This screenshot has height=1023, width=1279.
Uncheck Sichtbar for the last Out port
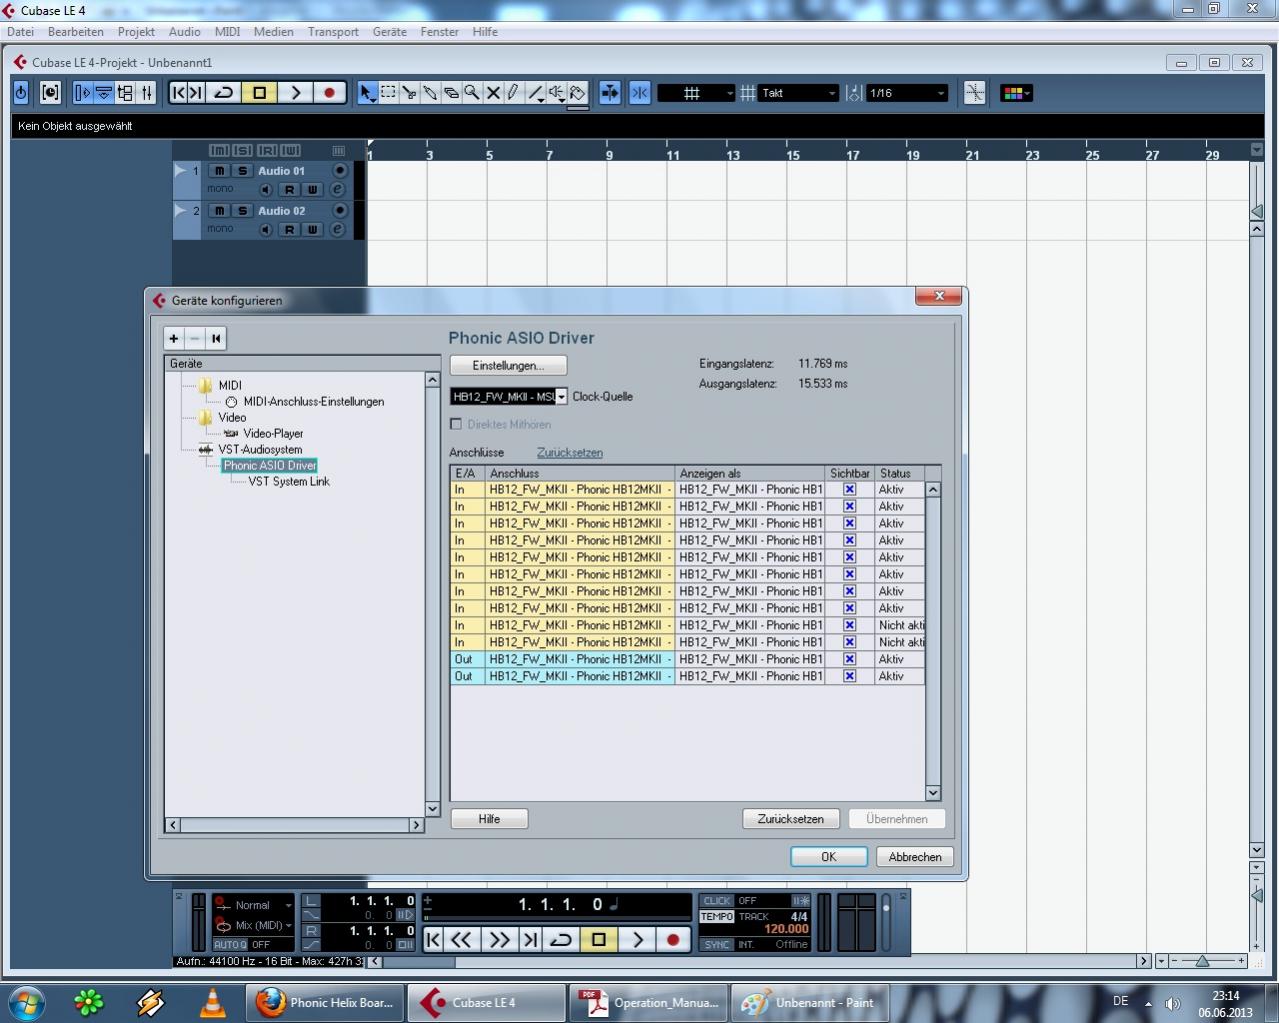pyautogui.click(x=849, y=677)
